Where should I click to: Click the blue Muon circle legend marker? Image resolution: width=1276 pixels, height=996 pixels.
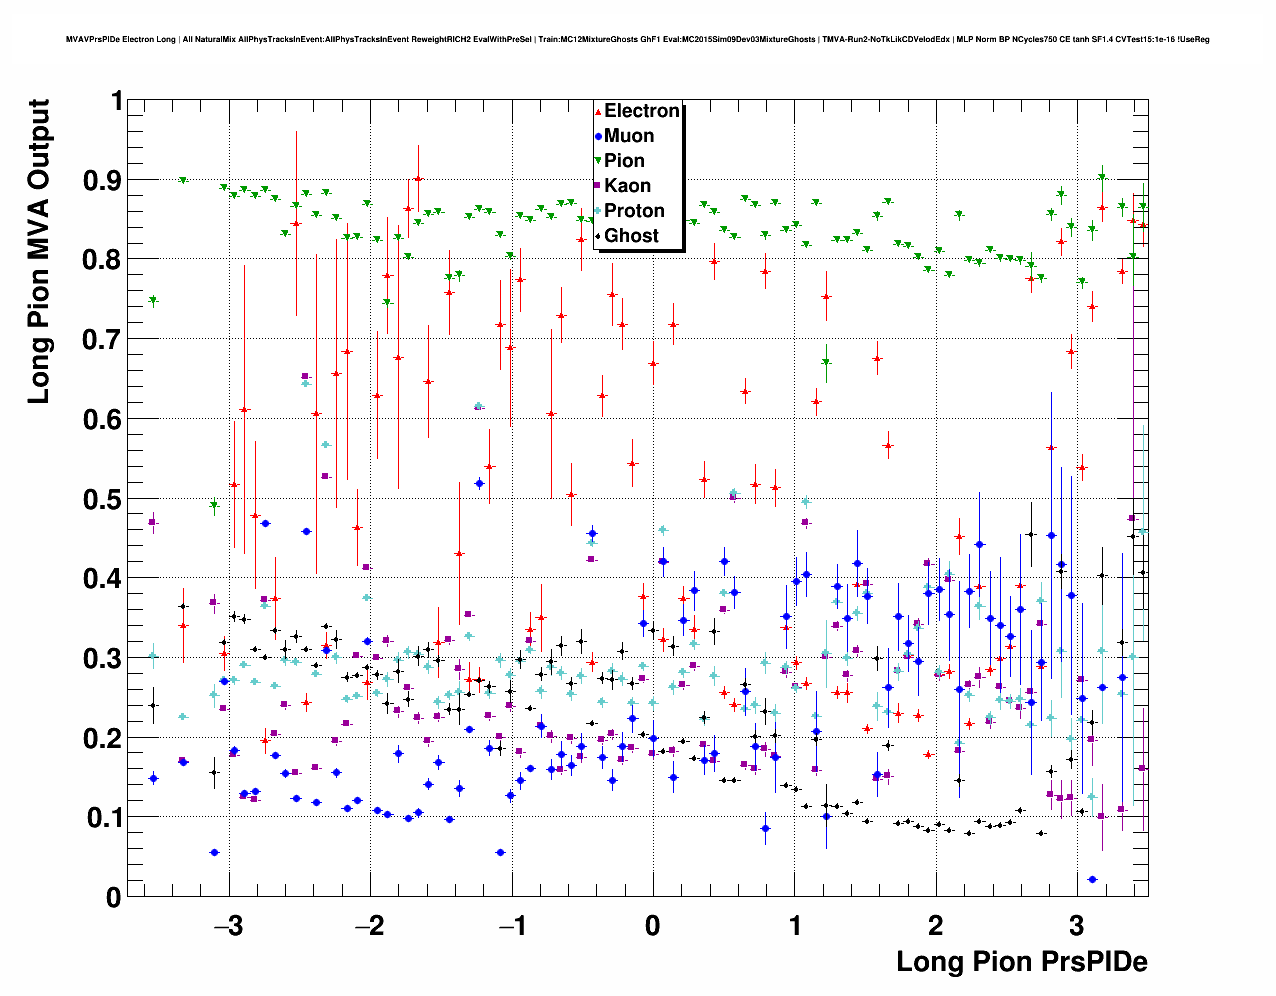pyautogui.click(x=598, y=137)
